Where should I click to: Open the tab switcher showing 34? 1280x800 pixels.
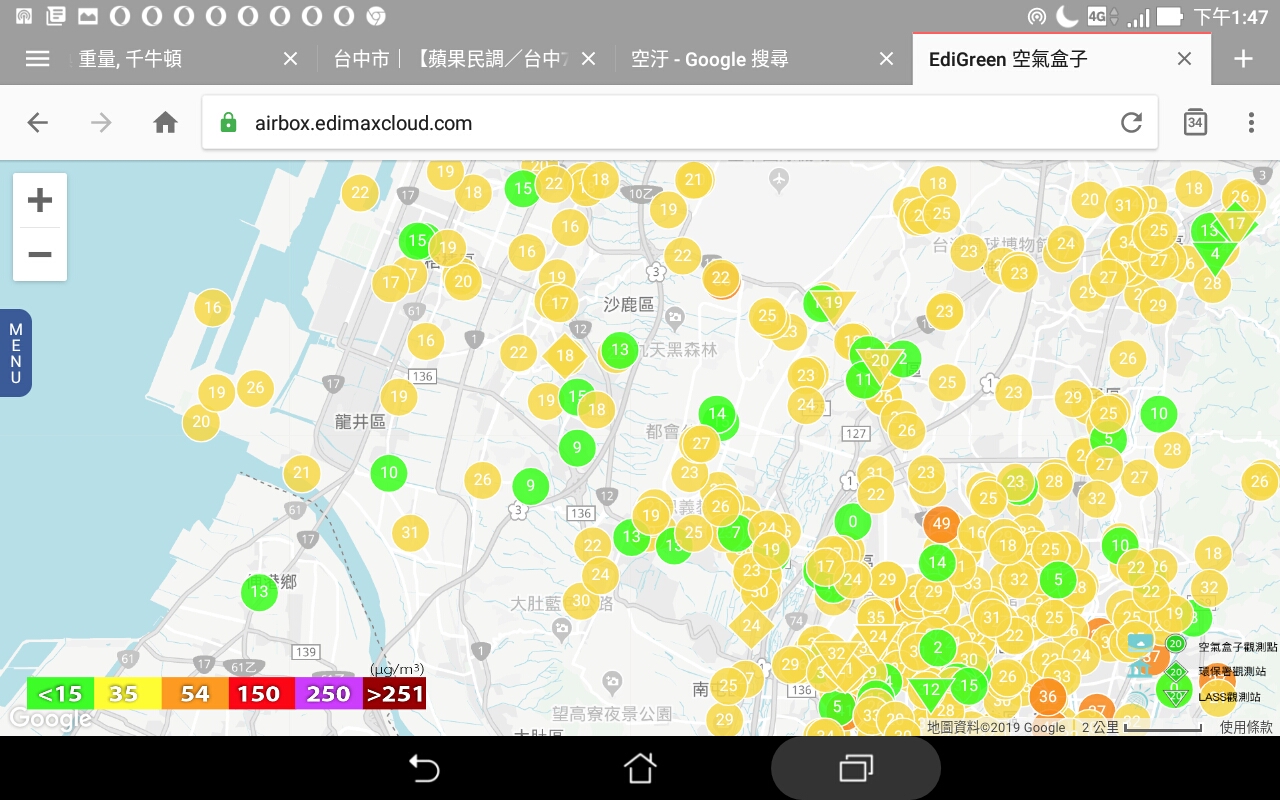[1195, 122]
